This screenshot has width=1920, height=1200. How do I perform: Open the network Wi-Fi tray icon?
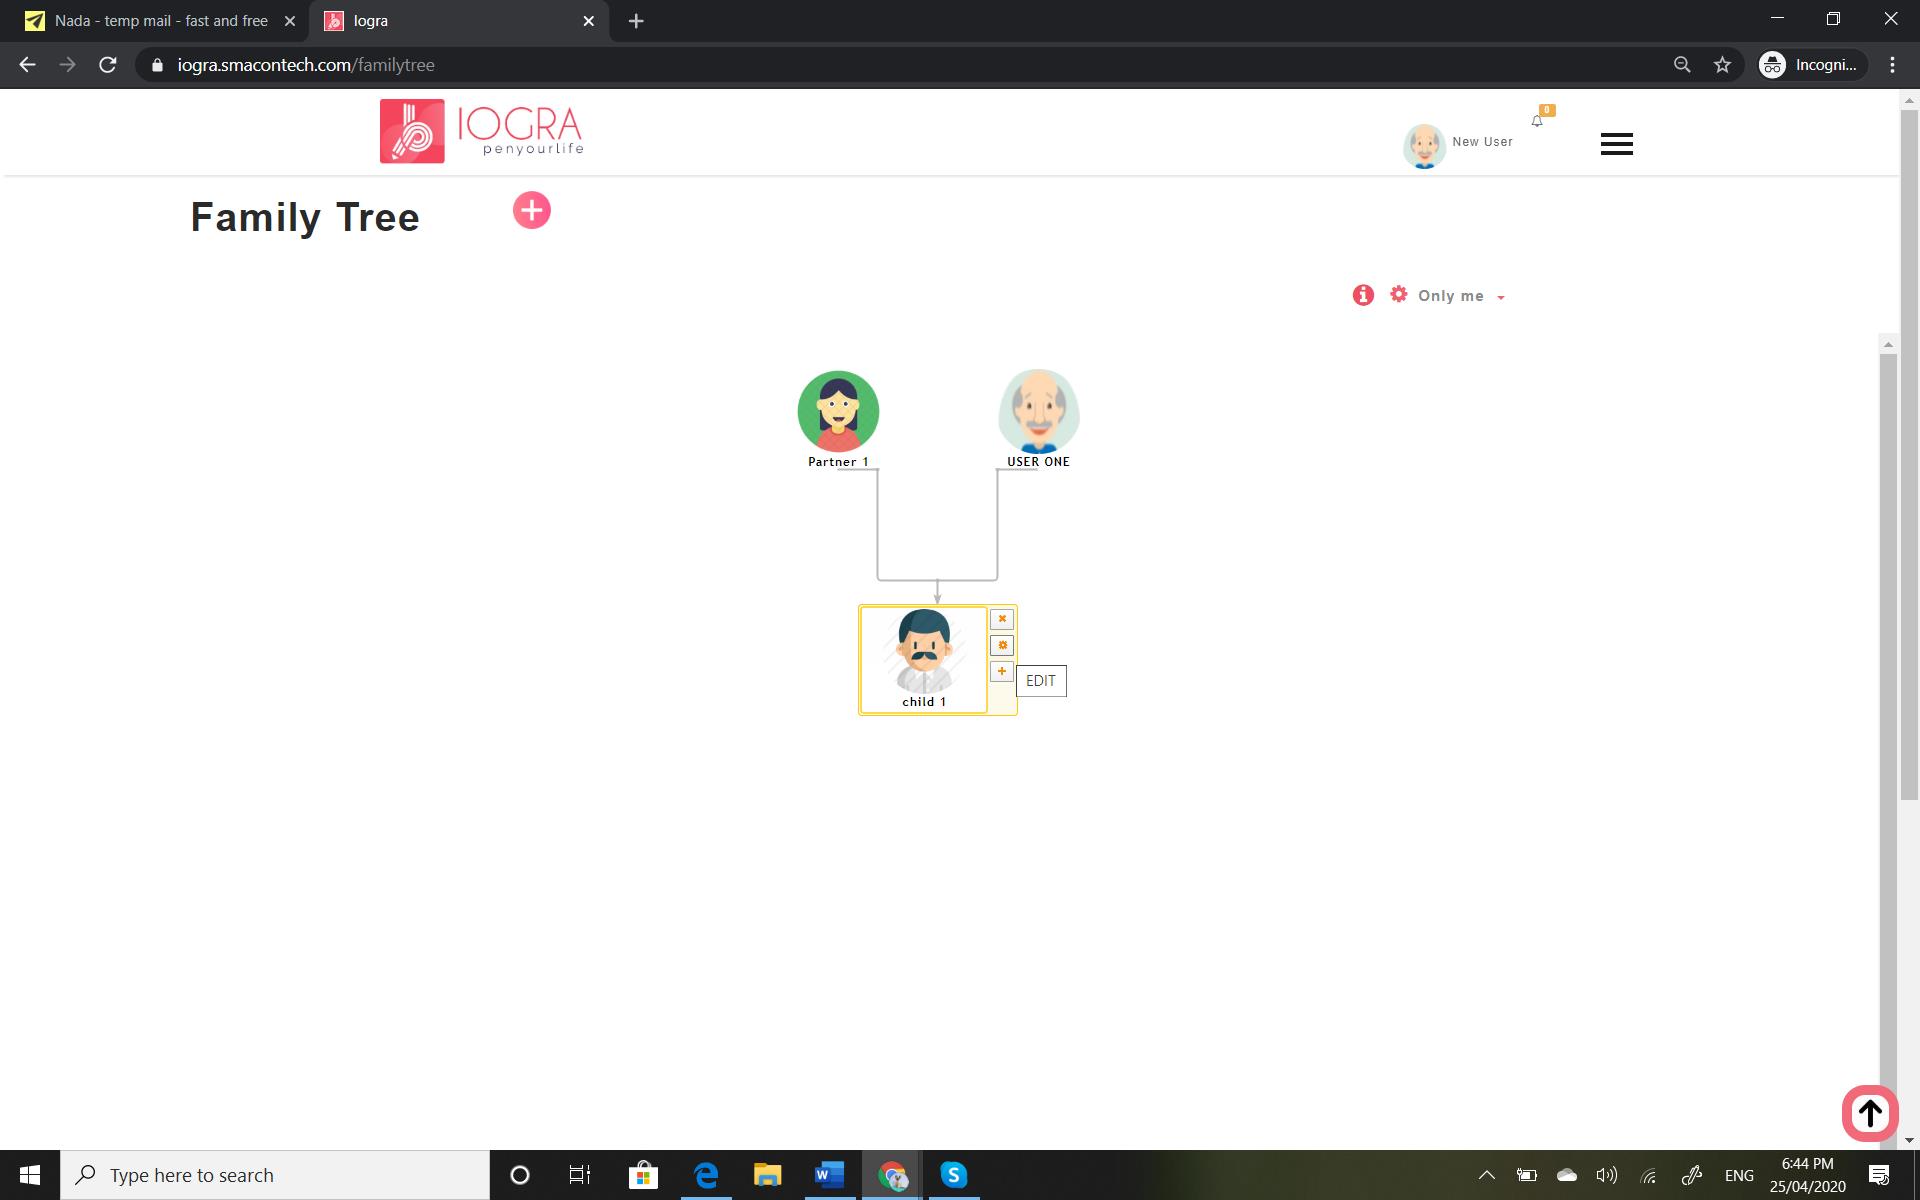tap(1649, 1176)
